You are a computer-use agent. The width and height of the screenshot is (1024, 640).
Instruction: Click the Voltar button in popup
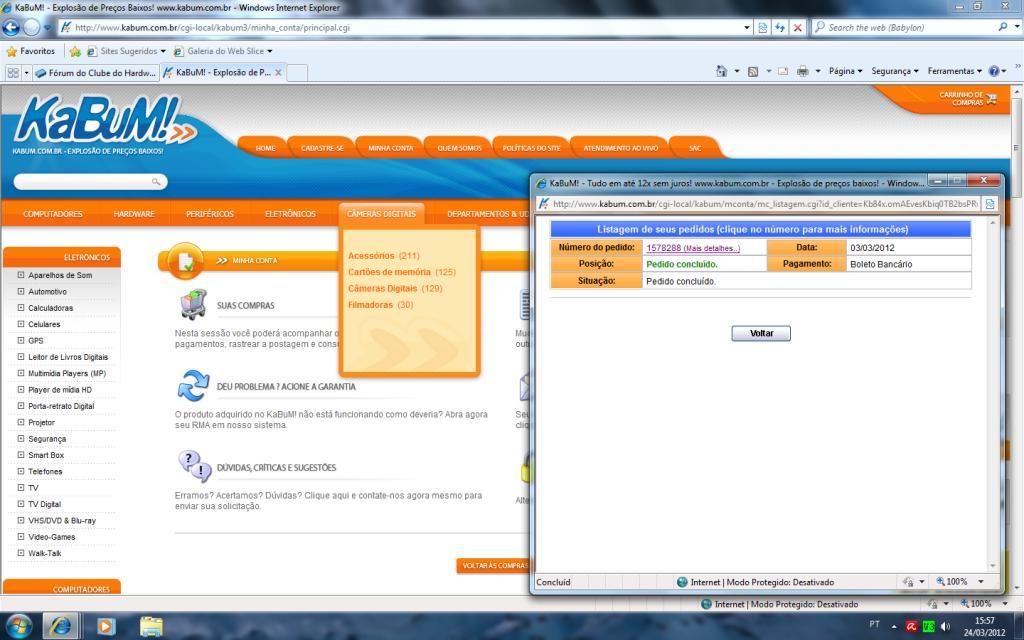click(761, 334)
